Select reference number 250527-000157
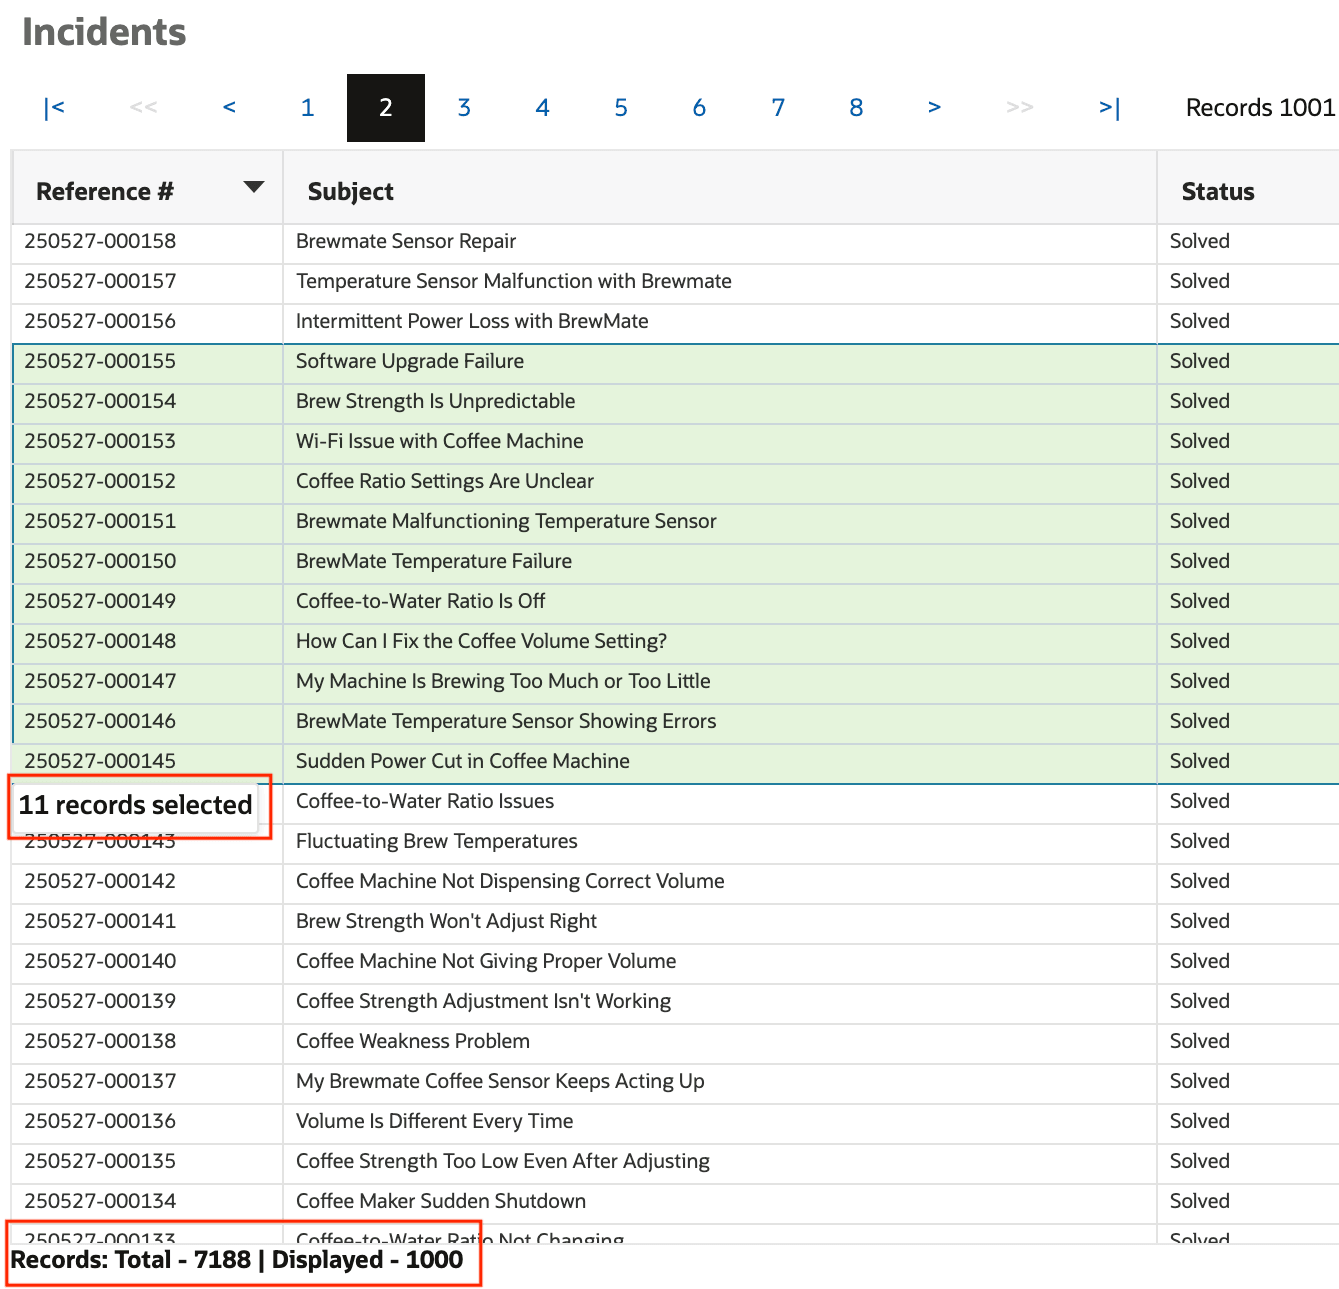1339x1289 pixels. click(x=100, y=281)
